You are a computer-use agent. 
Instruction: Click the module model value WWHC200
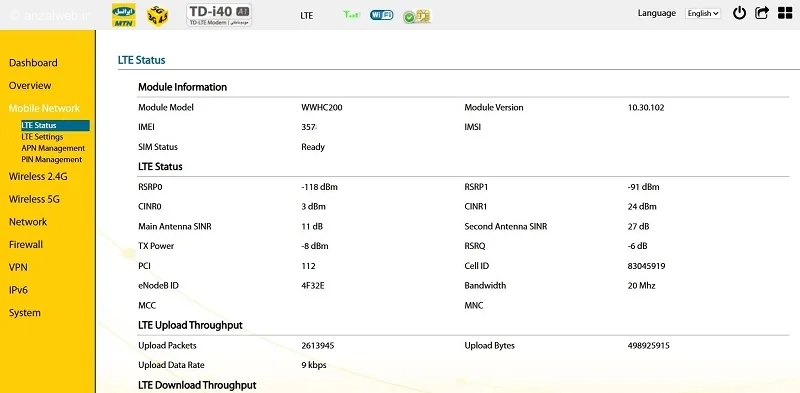tap(322, 108)
